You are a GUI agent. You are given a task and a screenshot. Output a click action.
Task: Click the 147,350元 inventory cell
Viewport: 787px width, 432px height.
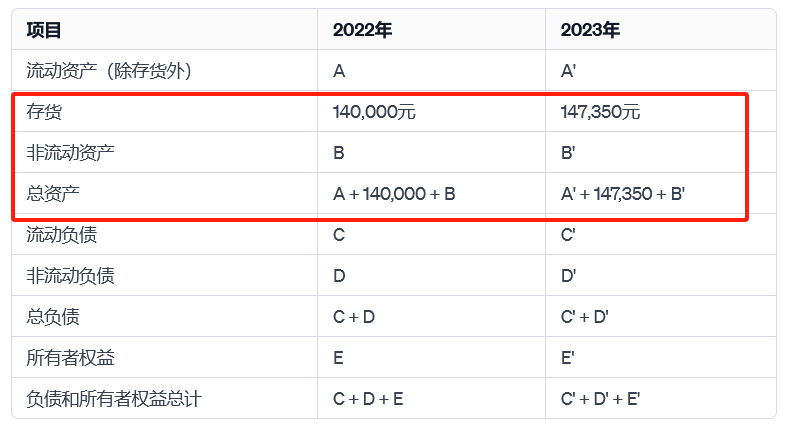[x=601, y=112]
